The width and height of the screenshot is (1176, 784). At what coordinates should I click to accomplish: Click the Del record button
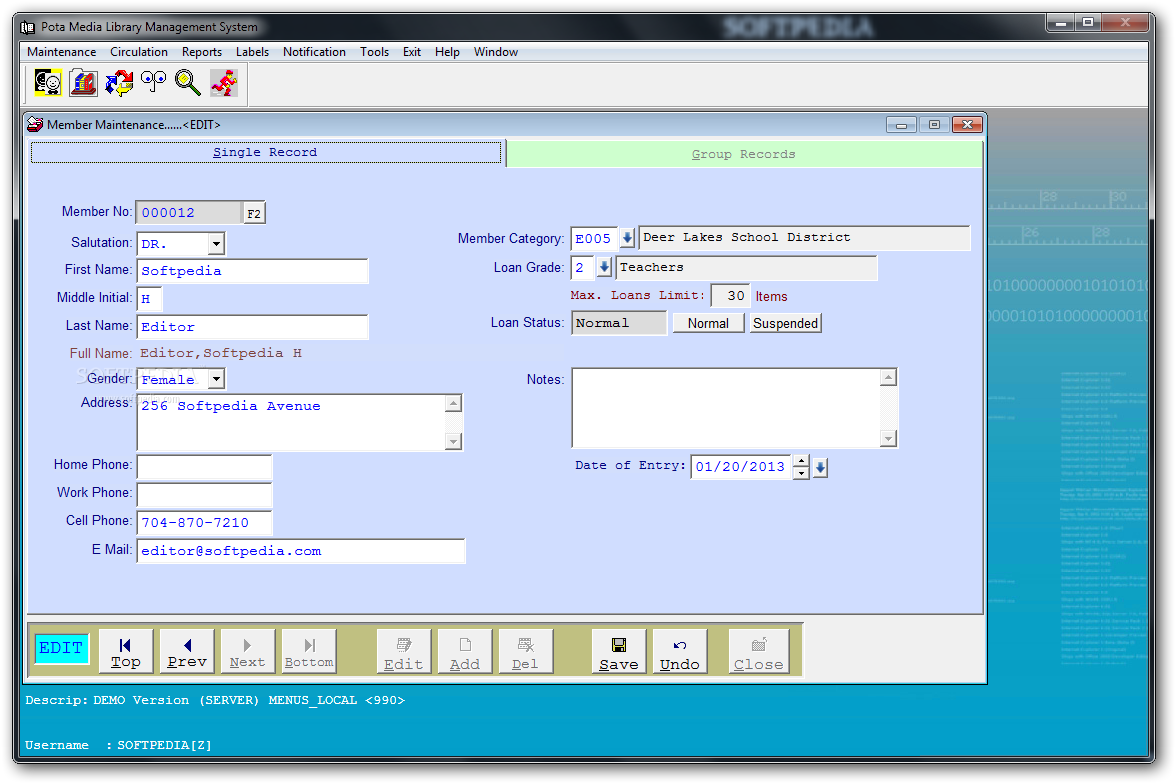point(525,651)
